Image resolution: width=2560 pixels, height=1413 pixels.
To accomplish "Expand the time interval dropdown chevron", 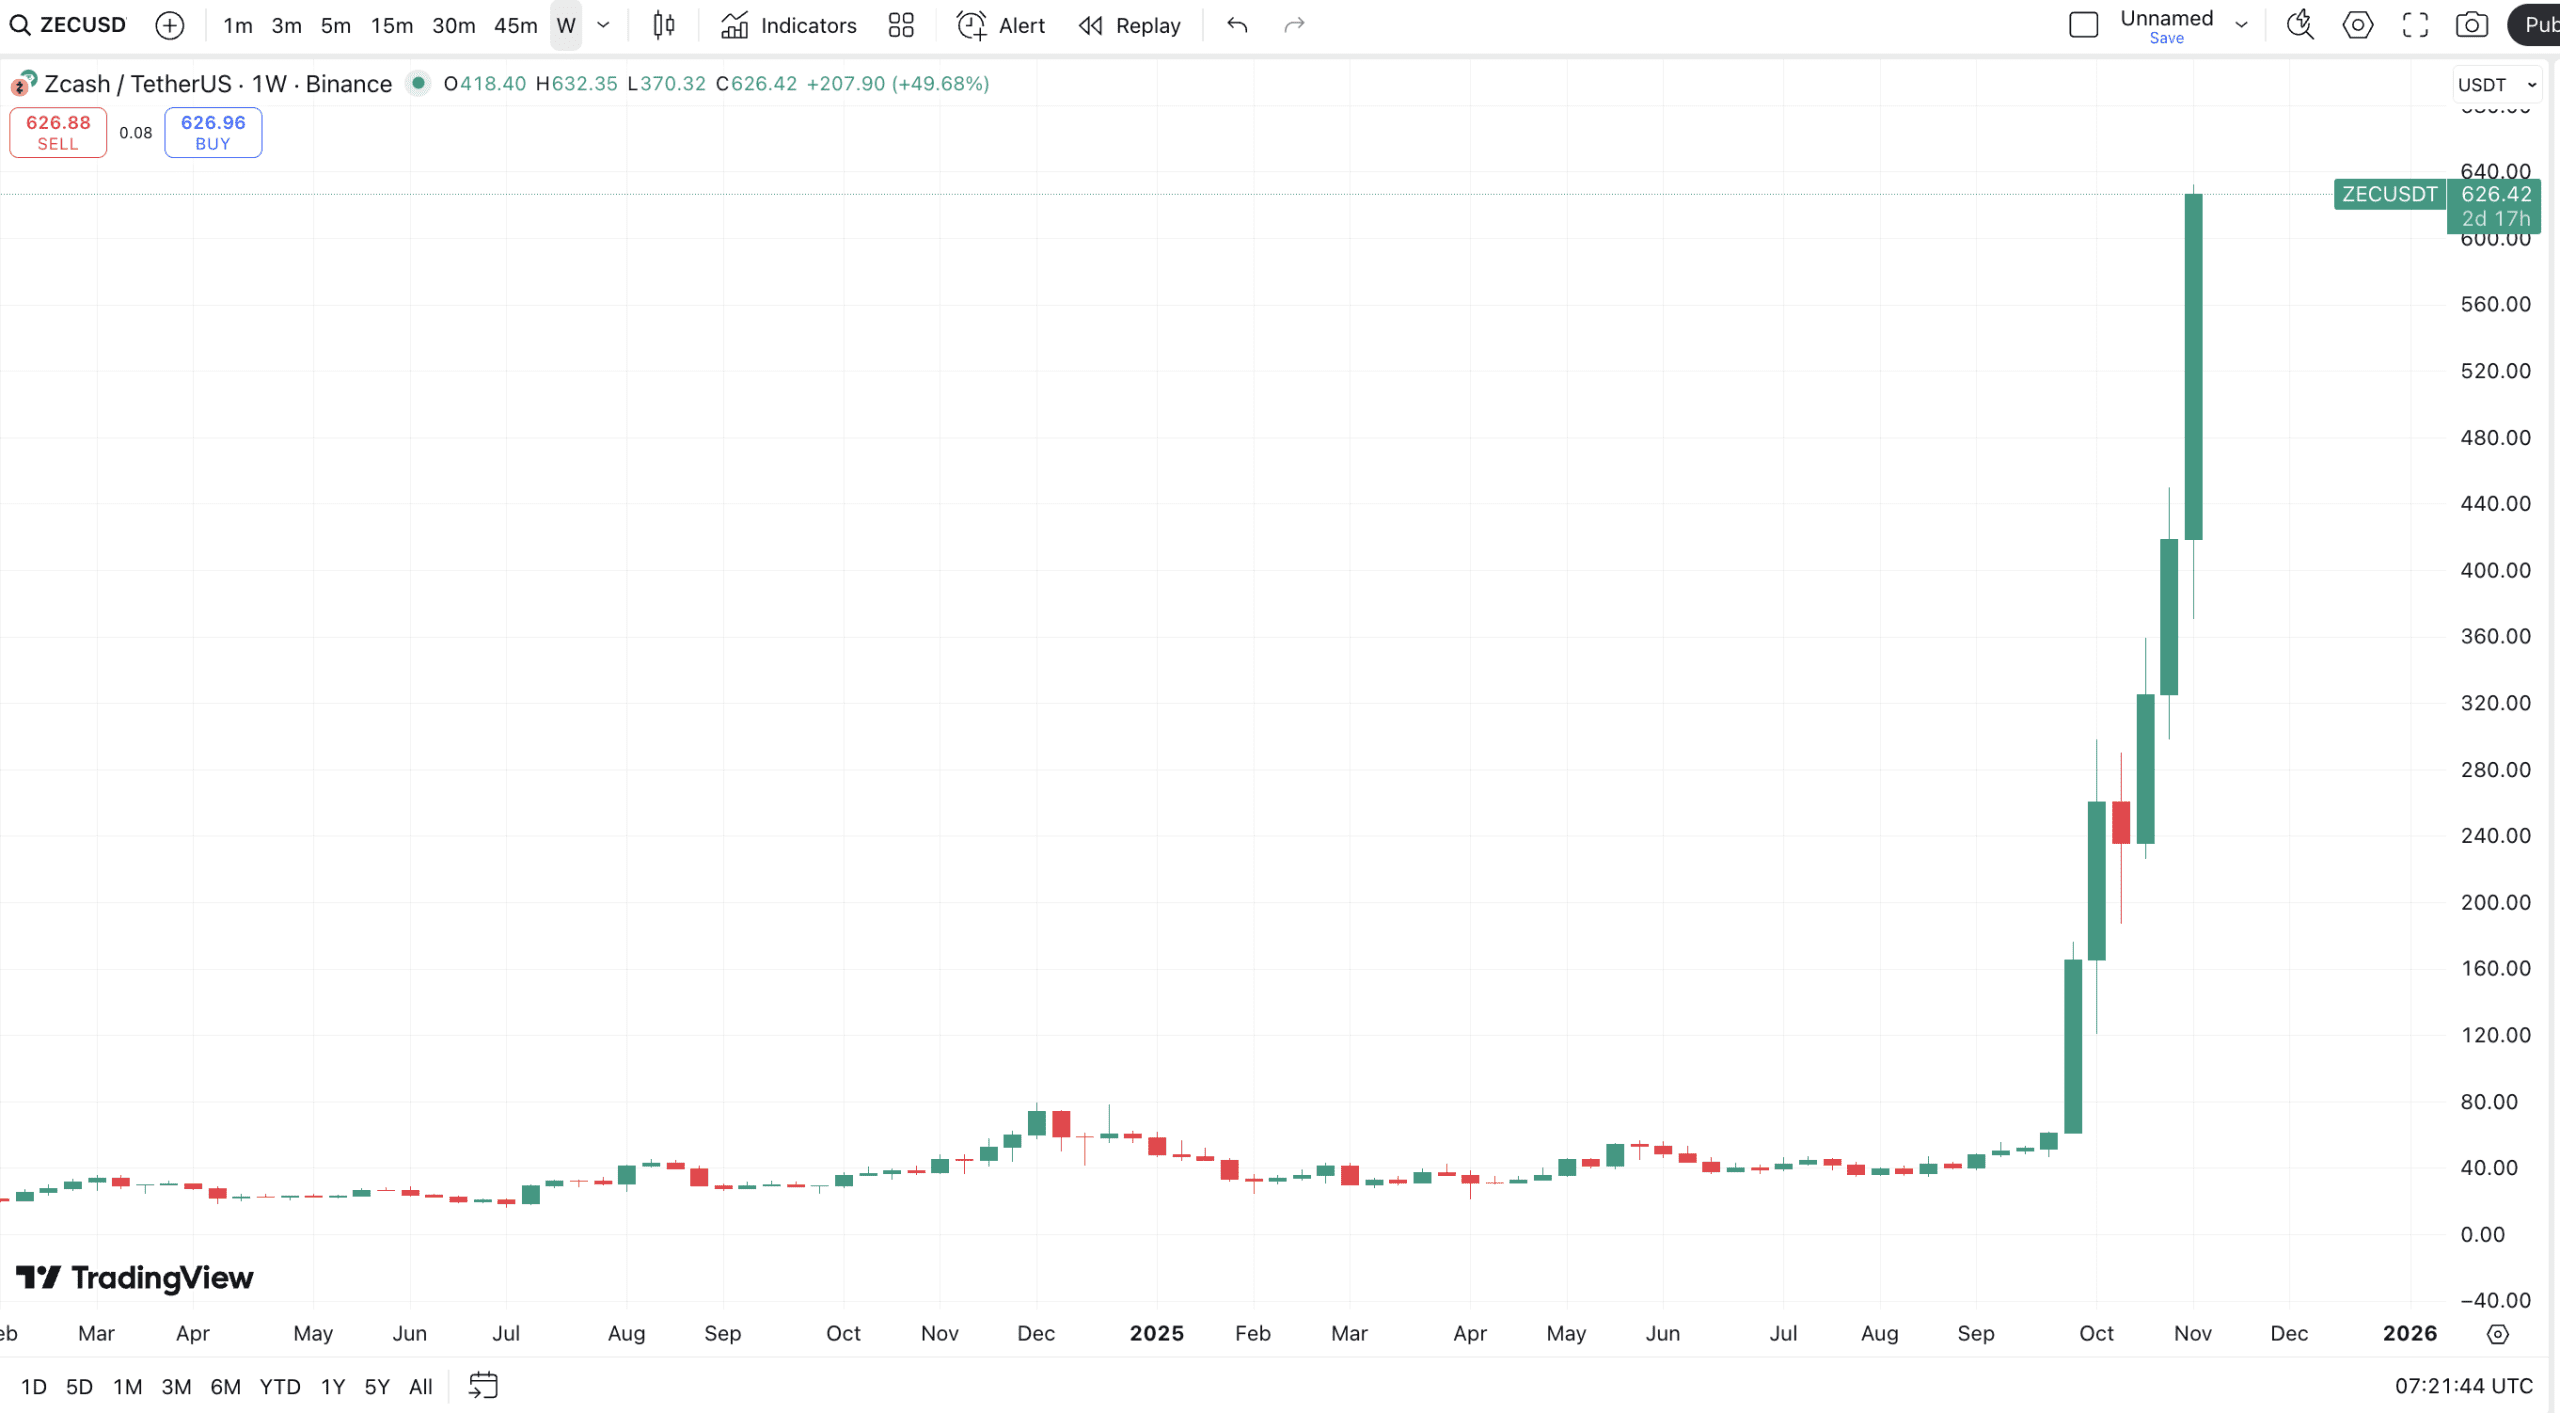I will pos(603,25).
